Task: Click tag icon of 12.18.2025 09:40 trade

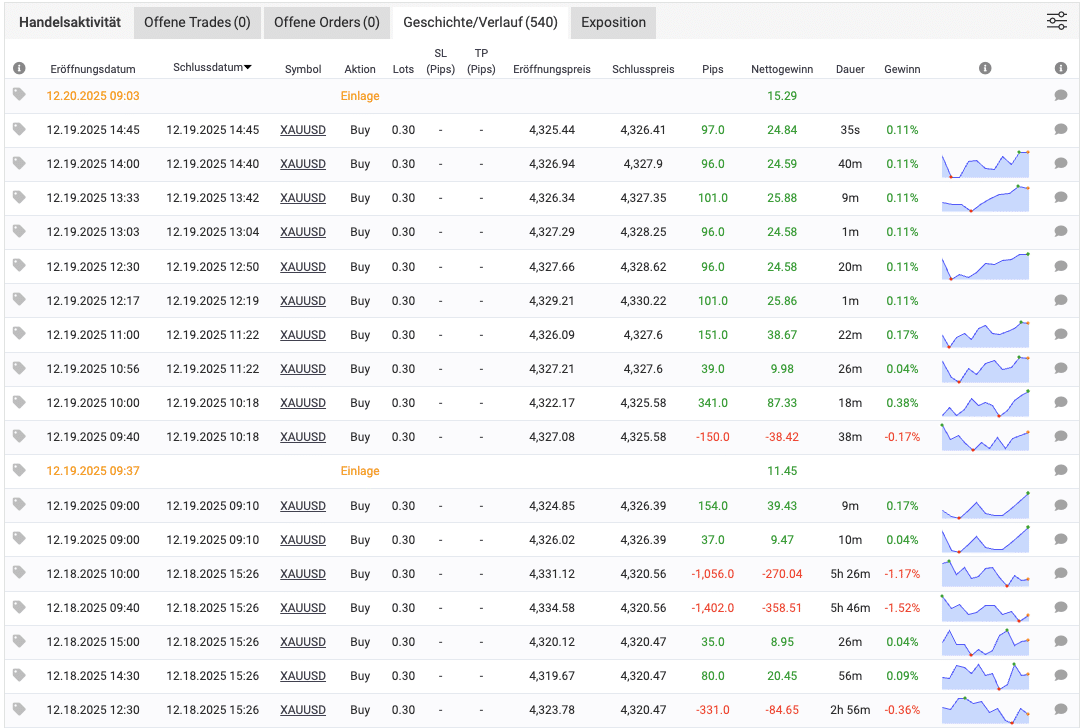Action: click(x=19, y=607)
